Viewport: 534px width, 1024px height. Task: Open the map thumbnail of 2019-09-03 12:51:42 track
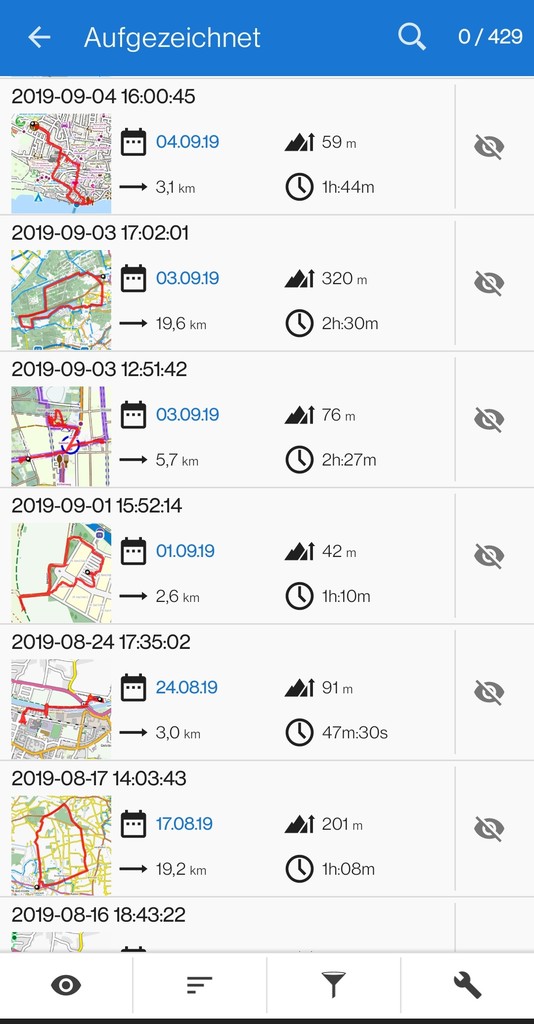[x=61, y=436]
